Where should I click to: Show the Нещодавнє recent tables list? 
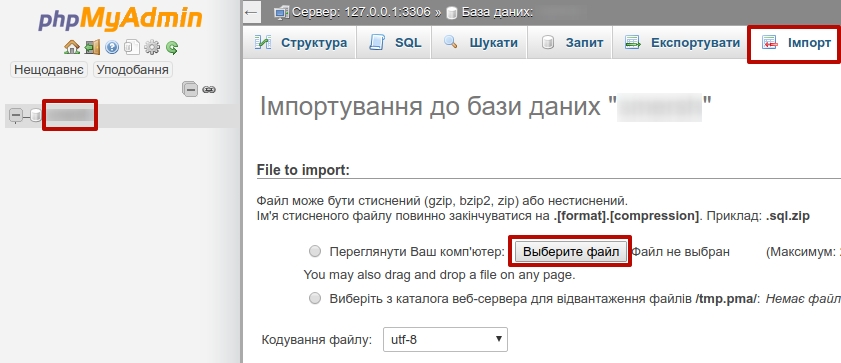pyautogui.click(x=49, y=70)
